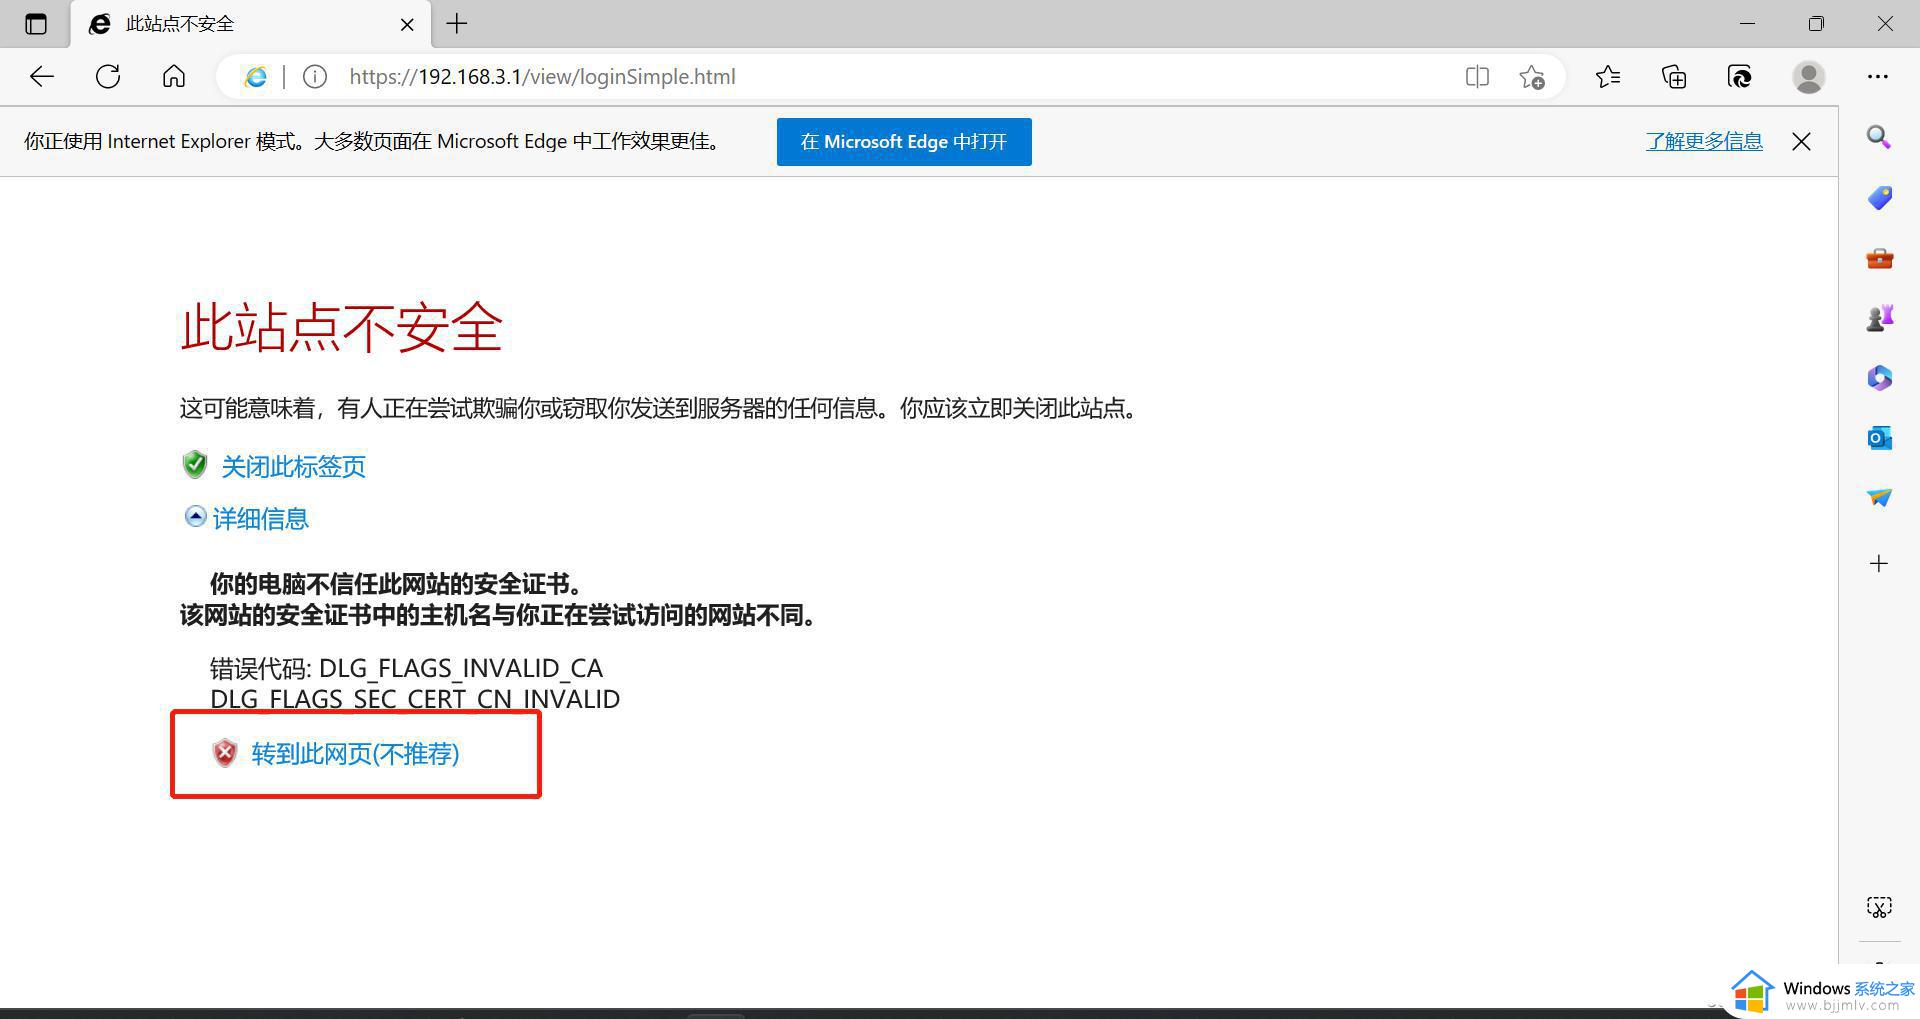Click DLG_FLAGS_SEC_CERT_CN_INVALID text
1920x1019 pixels.
pyautogui.click(x=415, y=699)
